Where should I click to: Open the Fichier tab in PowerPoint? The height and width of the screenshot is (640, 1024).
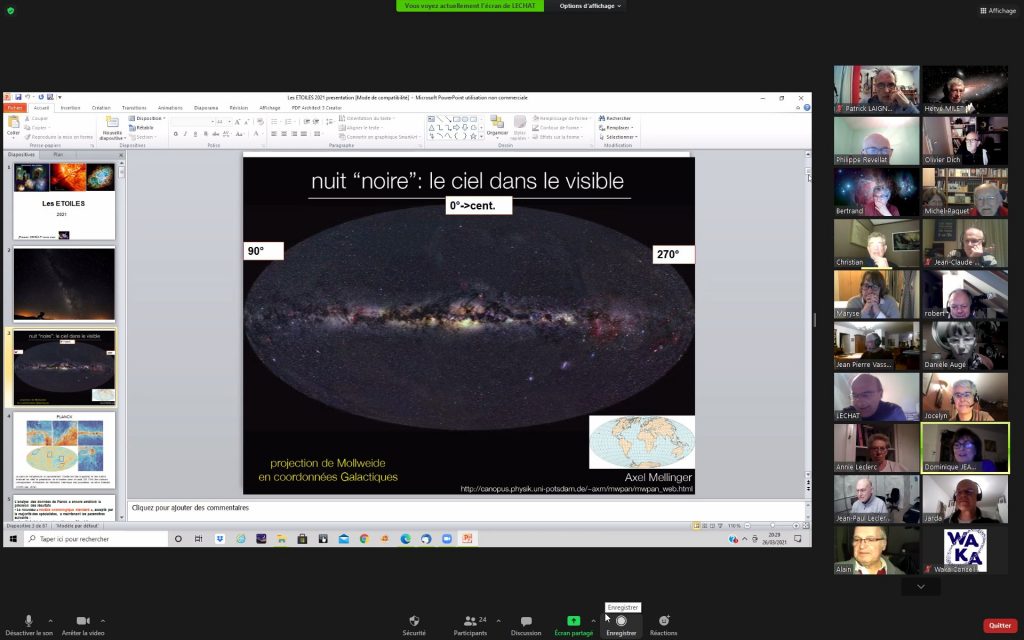pyautogui.click(x=15, y=108)
